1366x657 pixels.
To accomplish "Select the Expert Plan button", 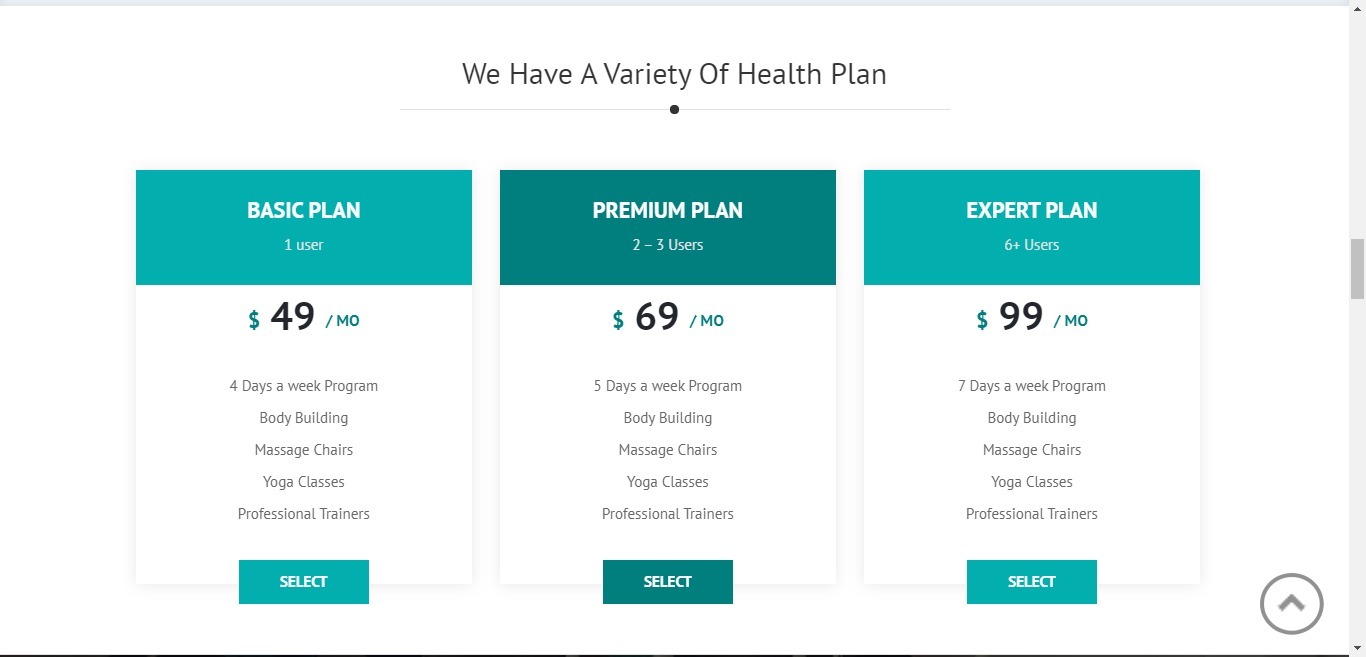I will click(1032, 582).
